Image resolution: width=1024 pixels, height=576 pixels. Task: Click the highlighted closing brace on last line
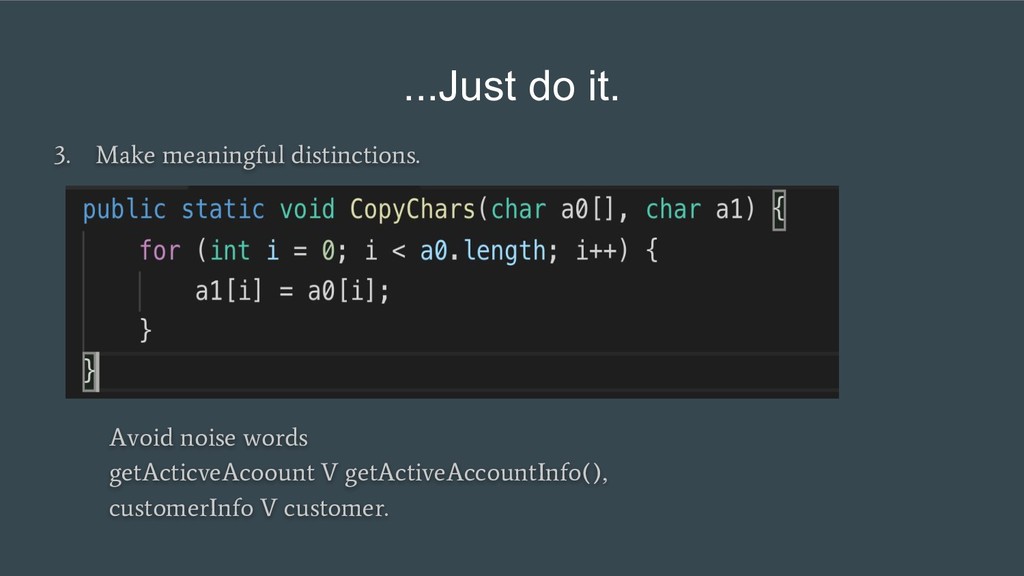point(90,372)
